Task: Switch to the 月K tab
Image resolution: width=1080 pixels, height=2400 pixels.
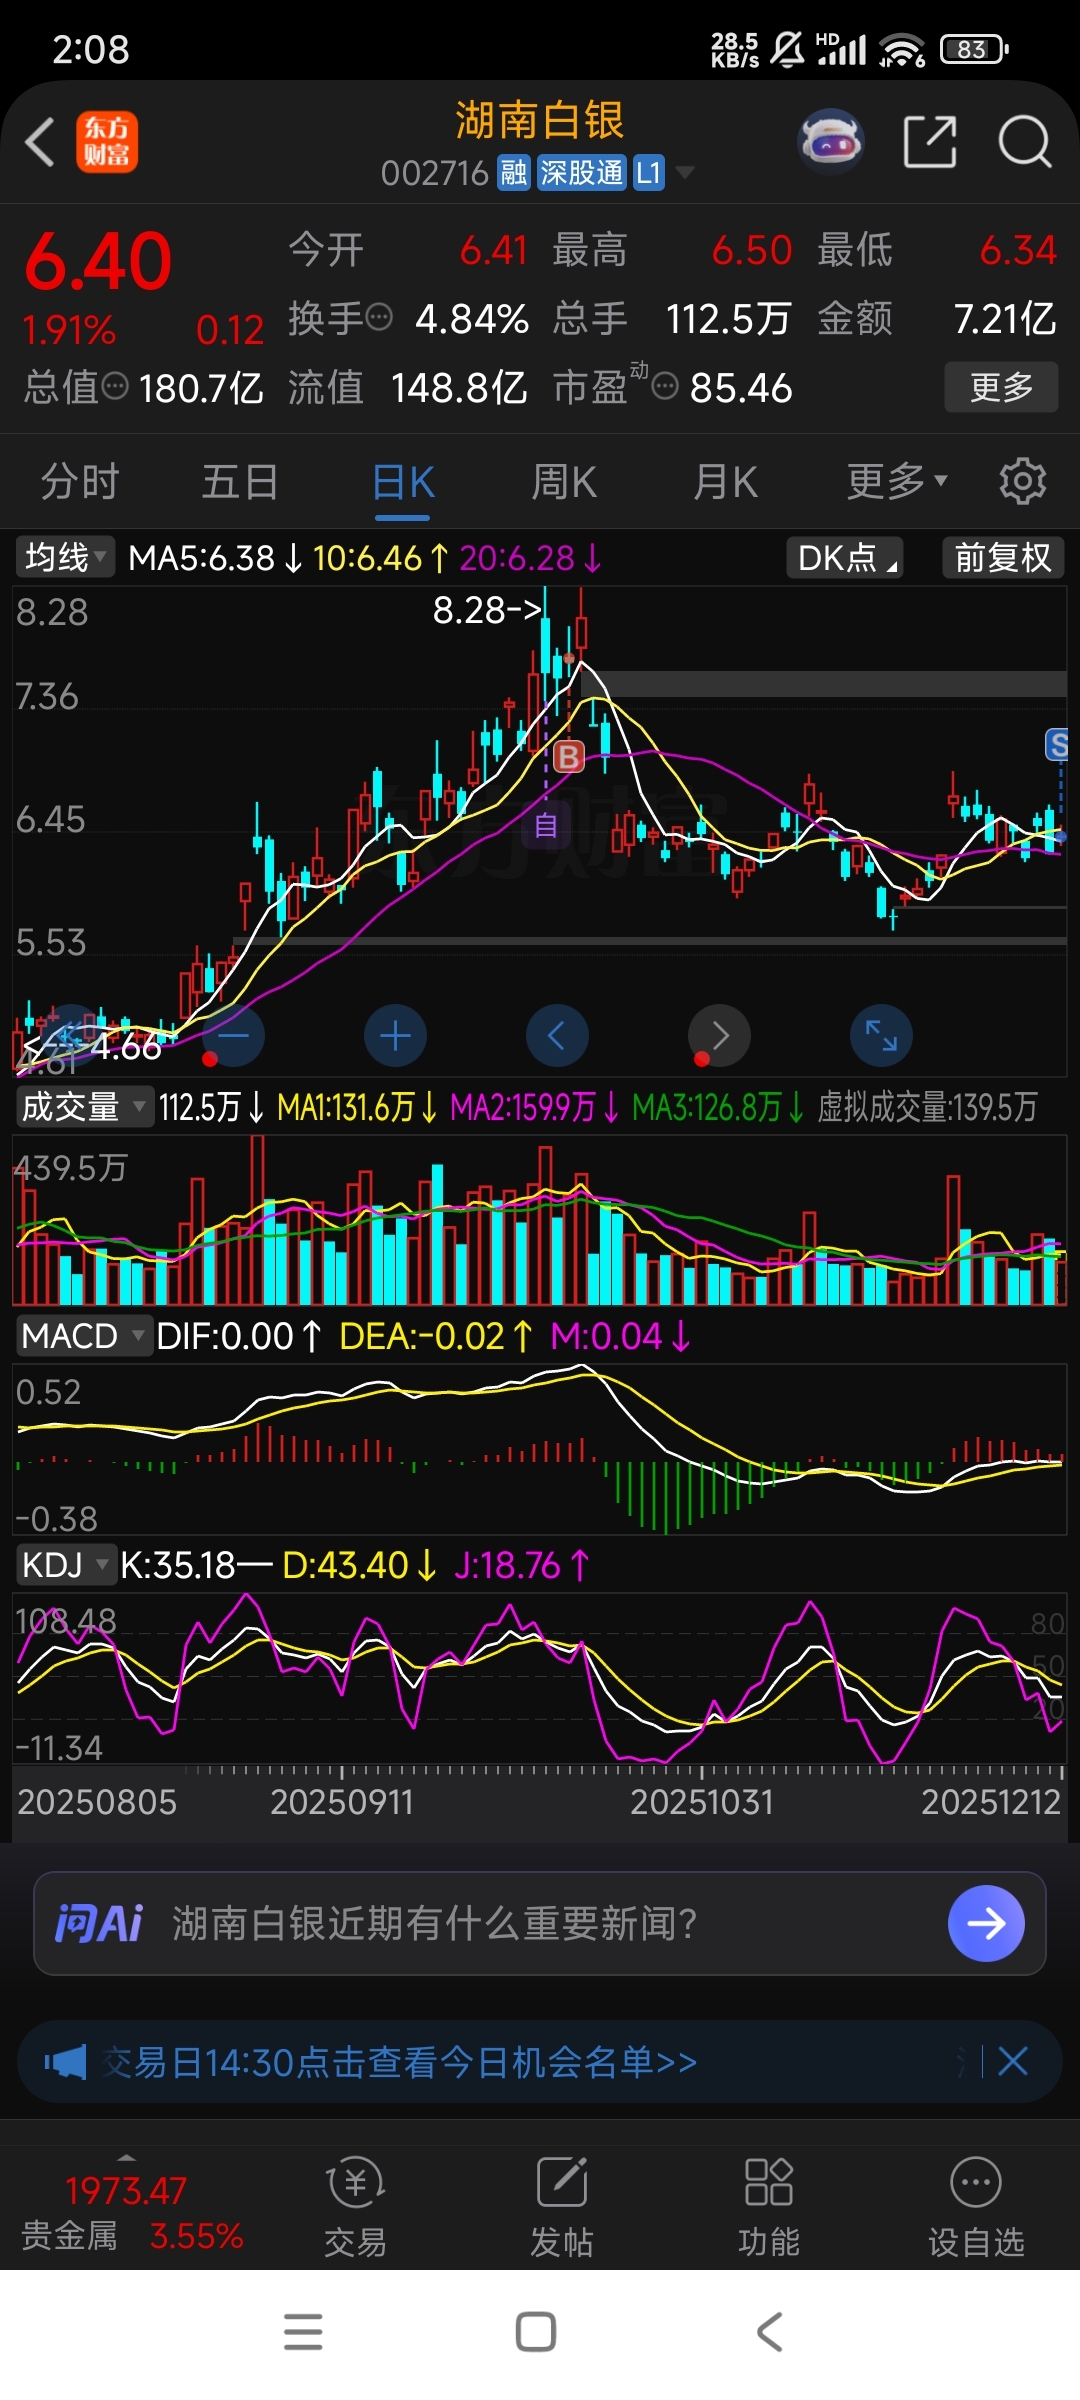Action: coord(726,482)
